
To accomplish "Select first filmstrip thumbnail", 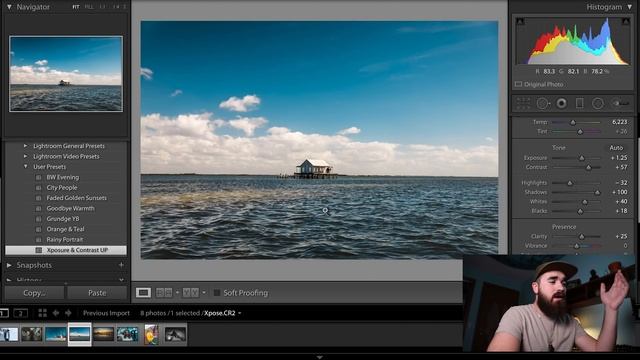I will point(9,334).
